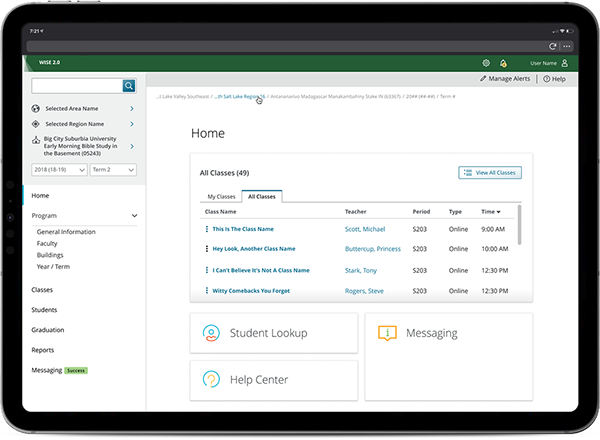Open the notifications bell icon
Screen dimensions: 600x440
(x=503, y=63)
